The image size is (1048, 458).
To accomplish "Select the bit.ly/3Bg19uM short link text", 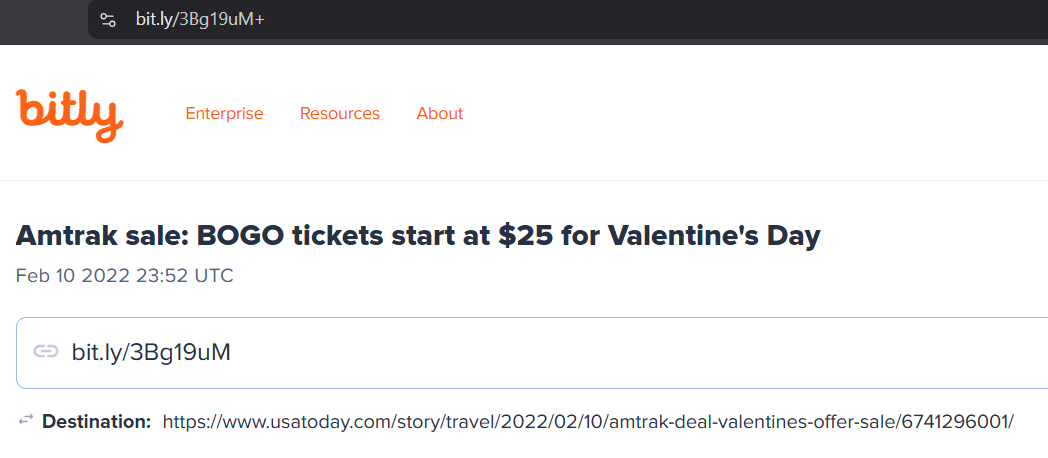I will pyautogui.click(x=151, y=352).
